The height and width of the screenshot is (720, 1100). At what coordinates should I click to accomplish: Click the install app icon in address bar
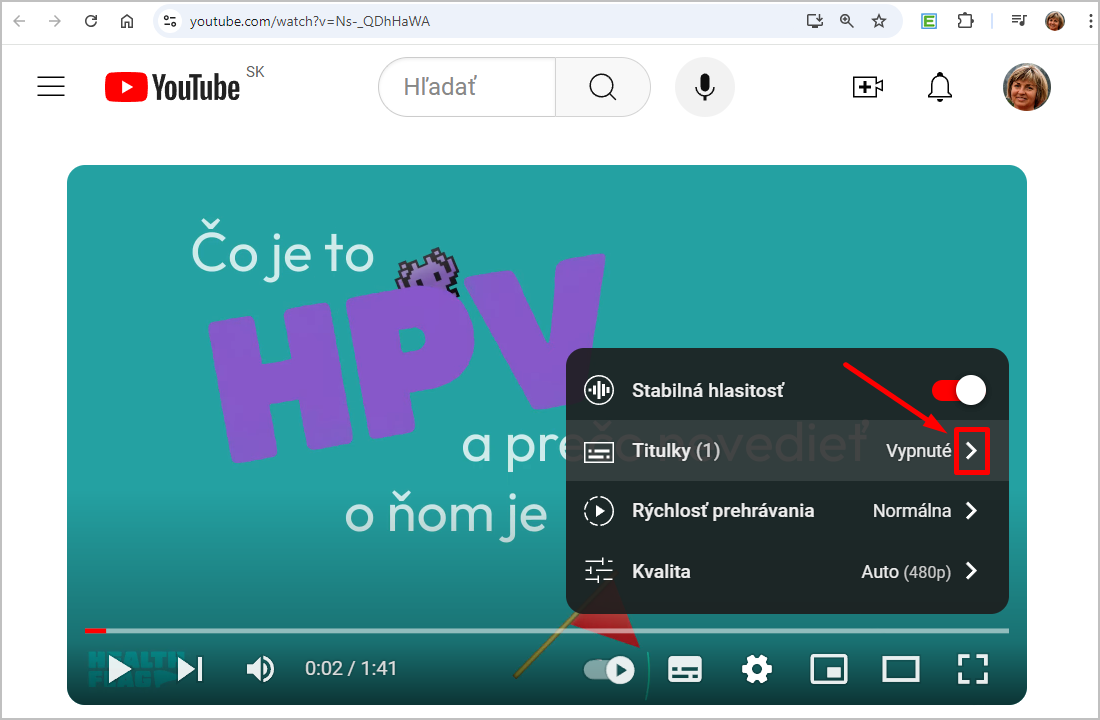pos(814,21)
